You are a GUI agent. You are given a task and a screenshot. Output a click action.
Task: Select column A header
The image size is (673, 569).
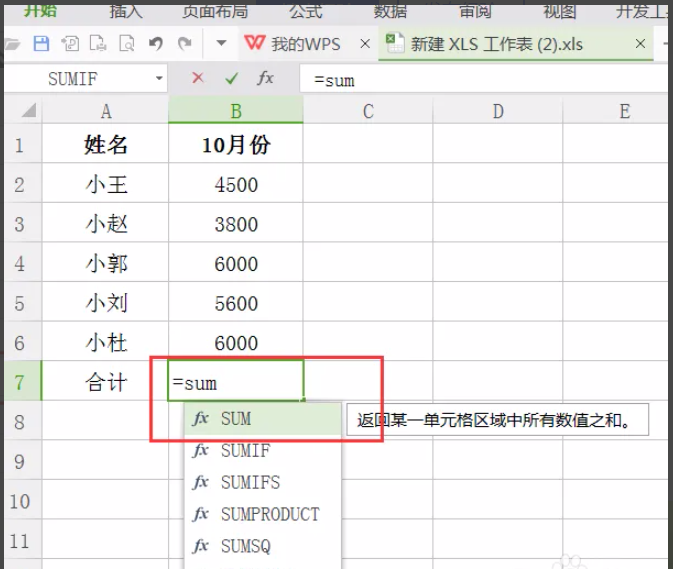106,111
